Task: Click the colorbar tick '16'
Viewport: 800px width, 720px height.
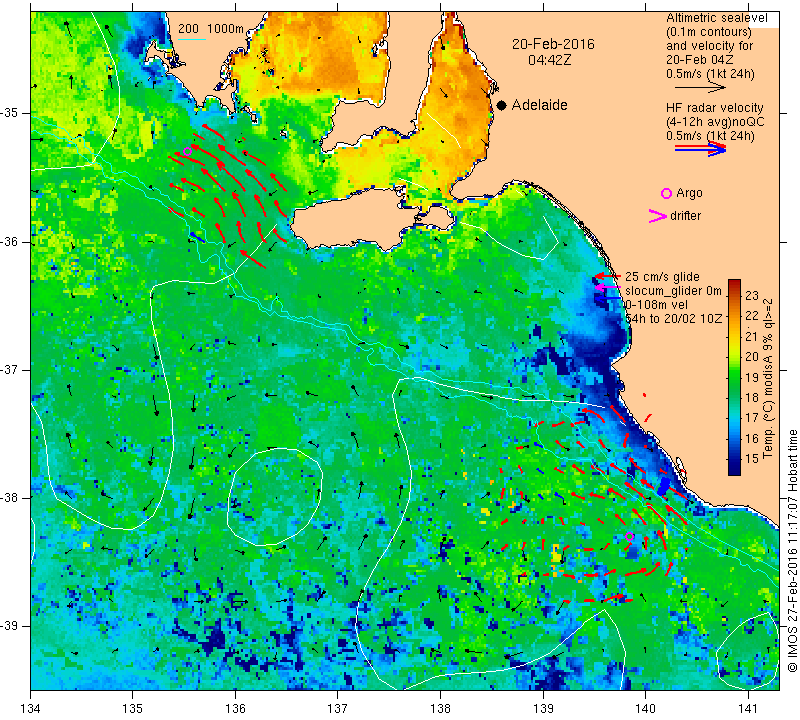Action: [x=752, y=438]
